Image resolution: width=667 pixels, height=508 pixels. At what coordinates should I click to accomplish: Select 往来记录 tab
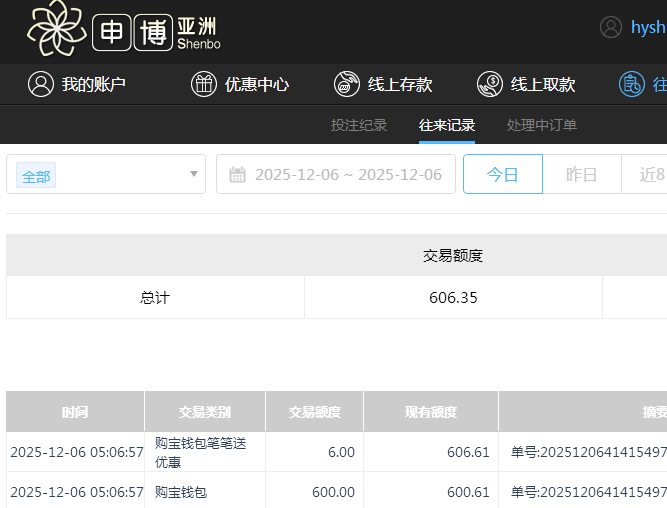point(447,125)
